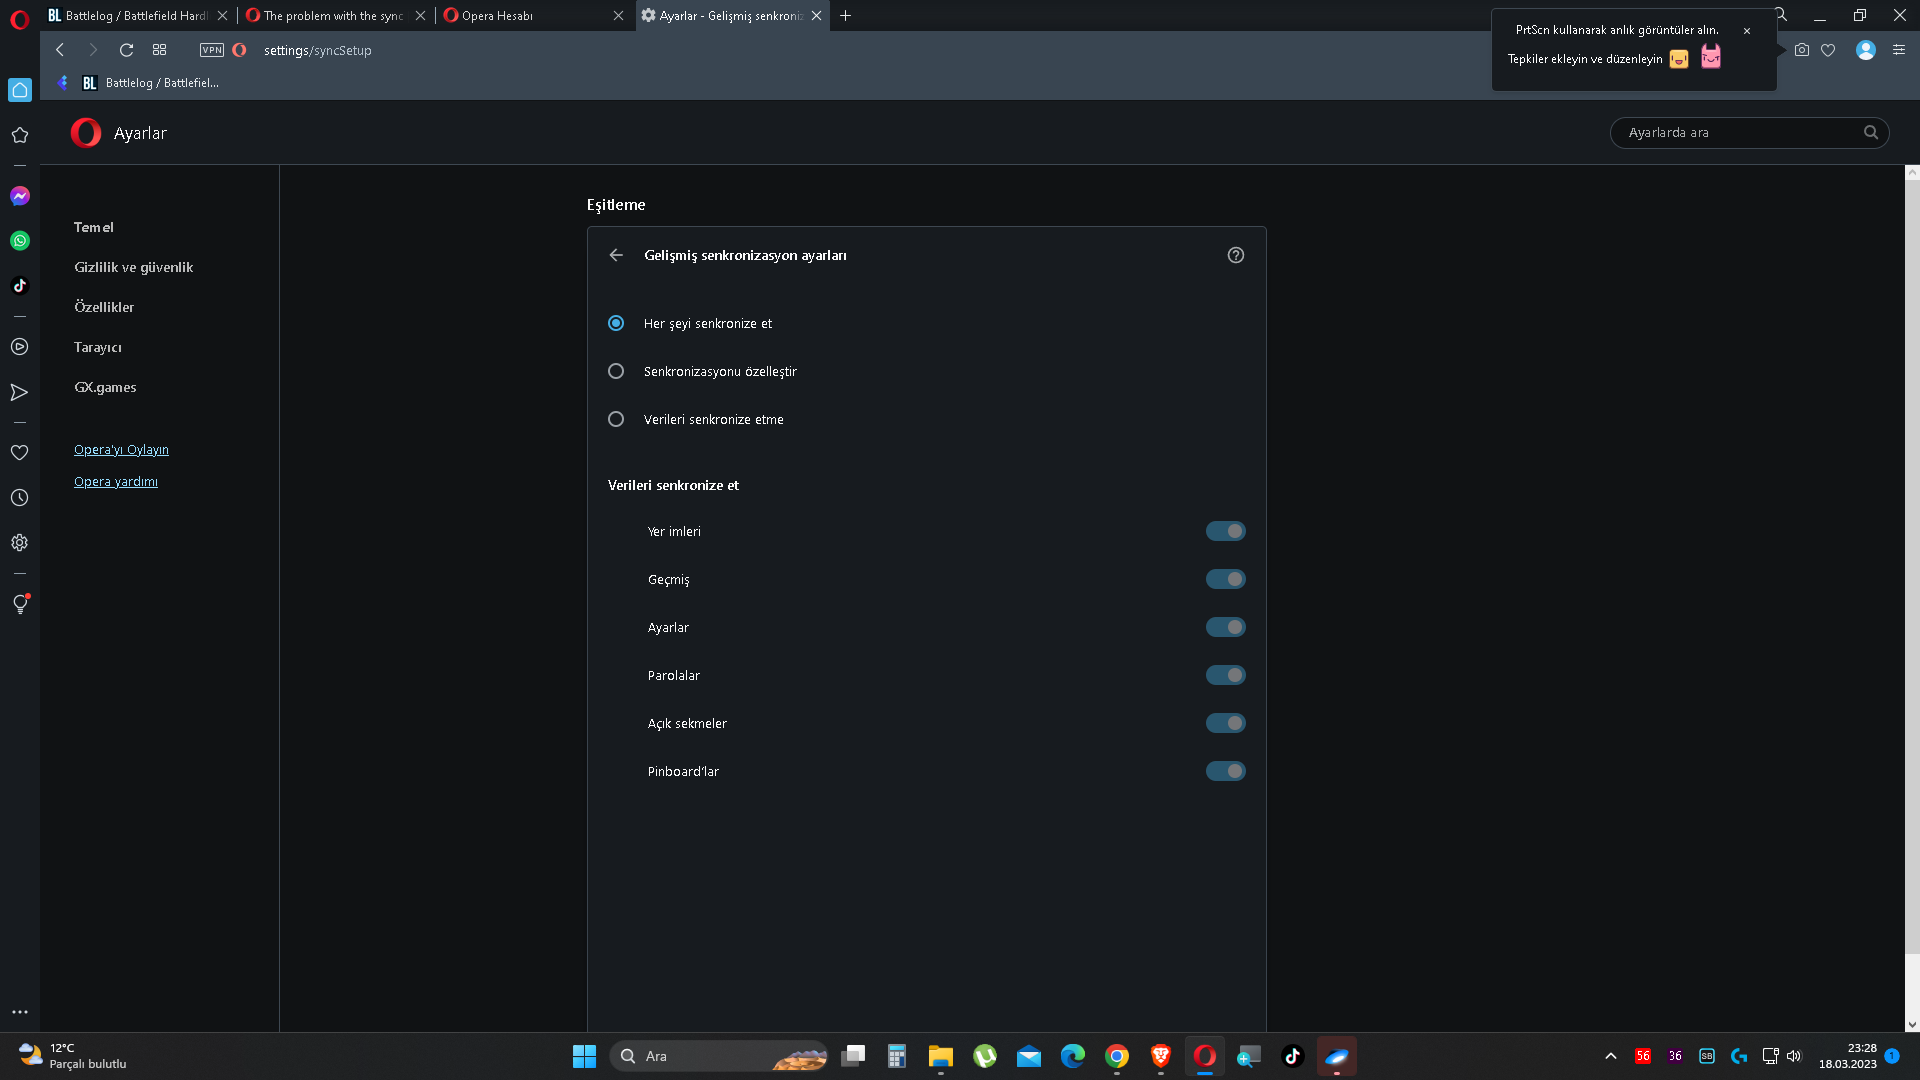The image size is (1920, 1080).
Task: Open Tarayıcı settings section
Action: tap(98, 347)
